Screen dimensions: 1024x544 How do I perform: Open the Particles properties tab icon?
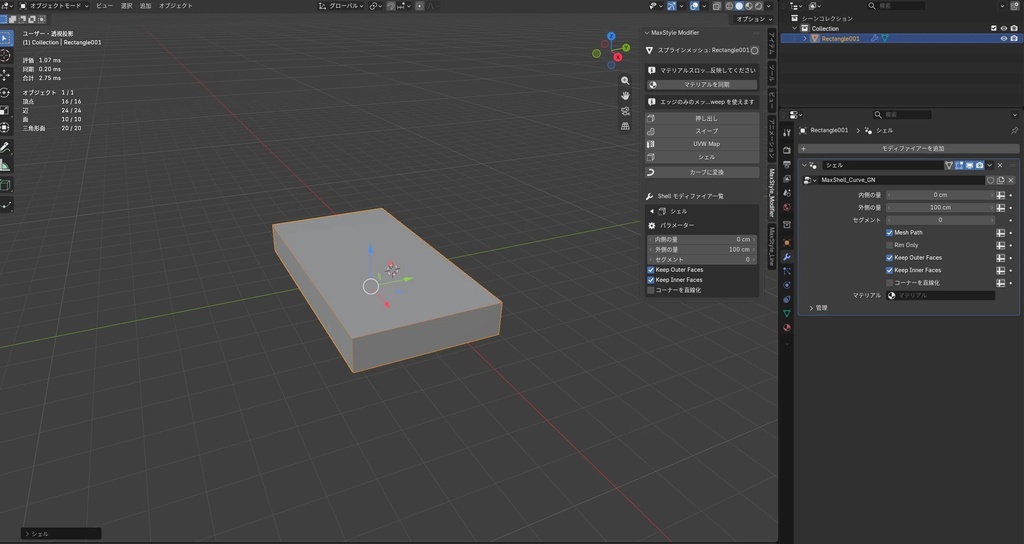pos(787,271)
